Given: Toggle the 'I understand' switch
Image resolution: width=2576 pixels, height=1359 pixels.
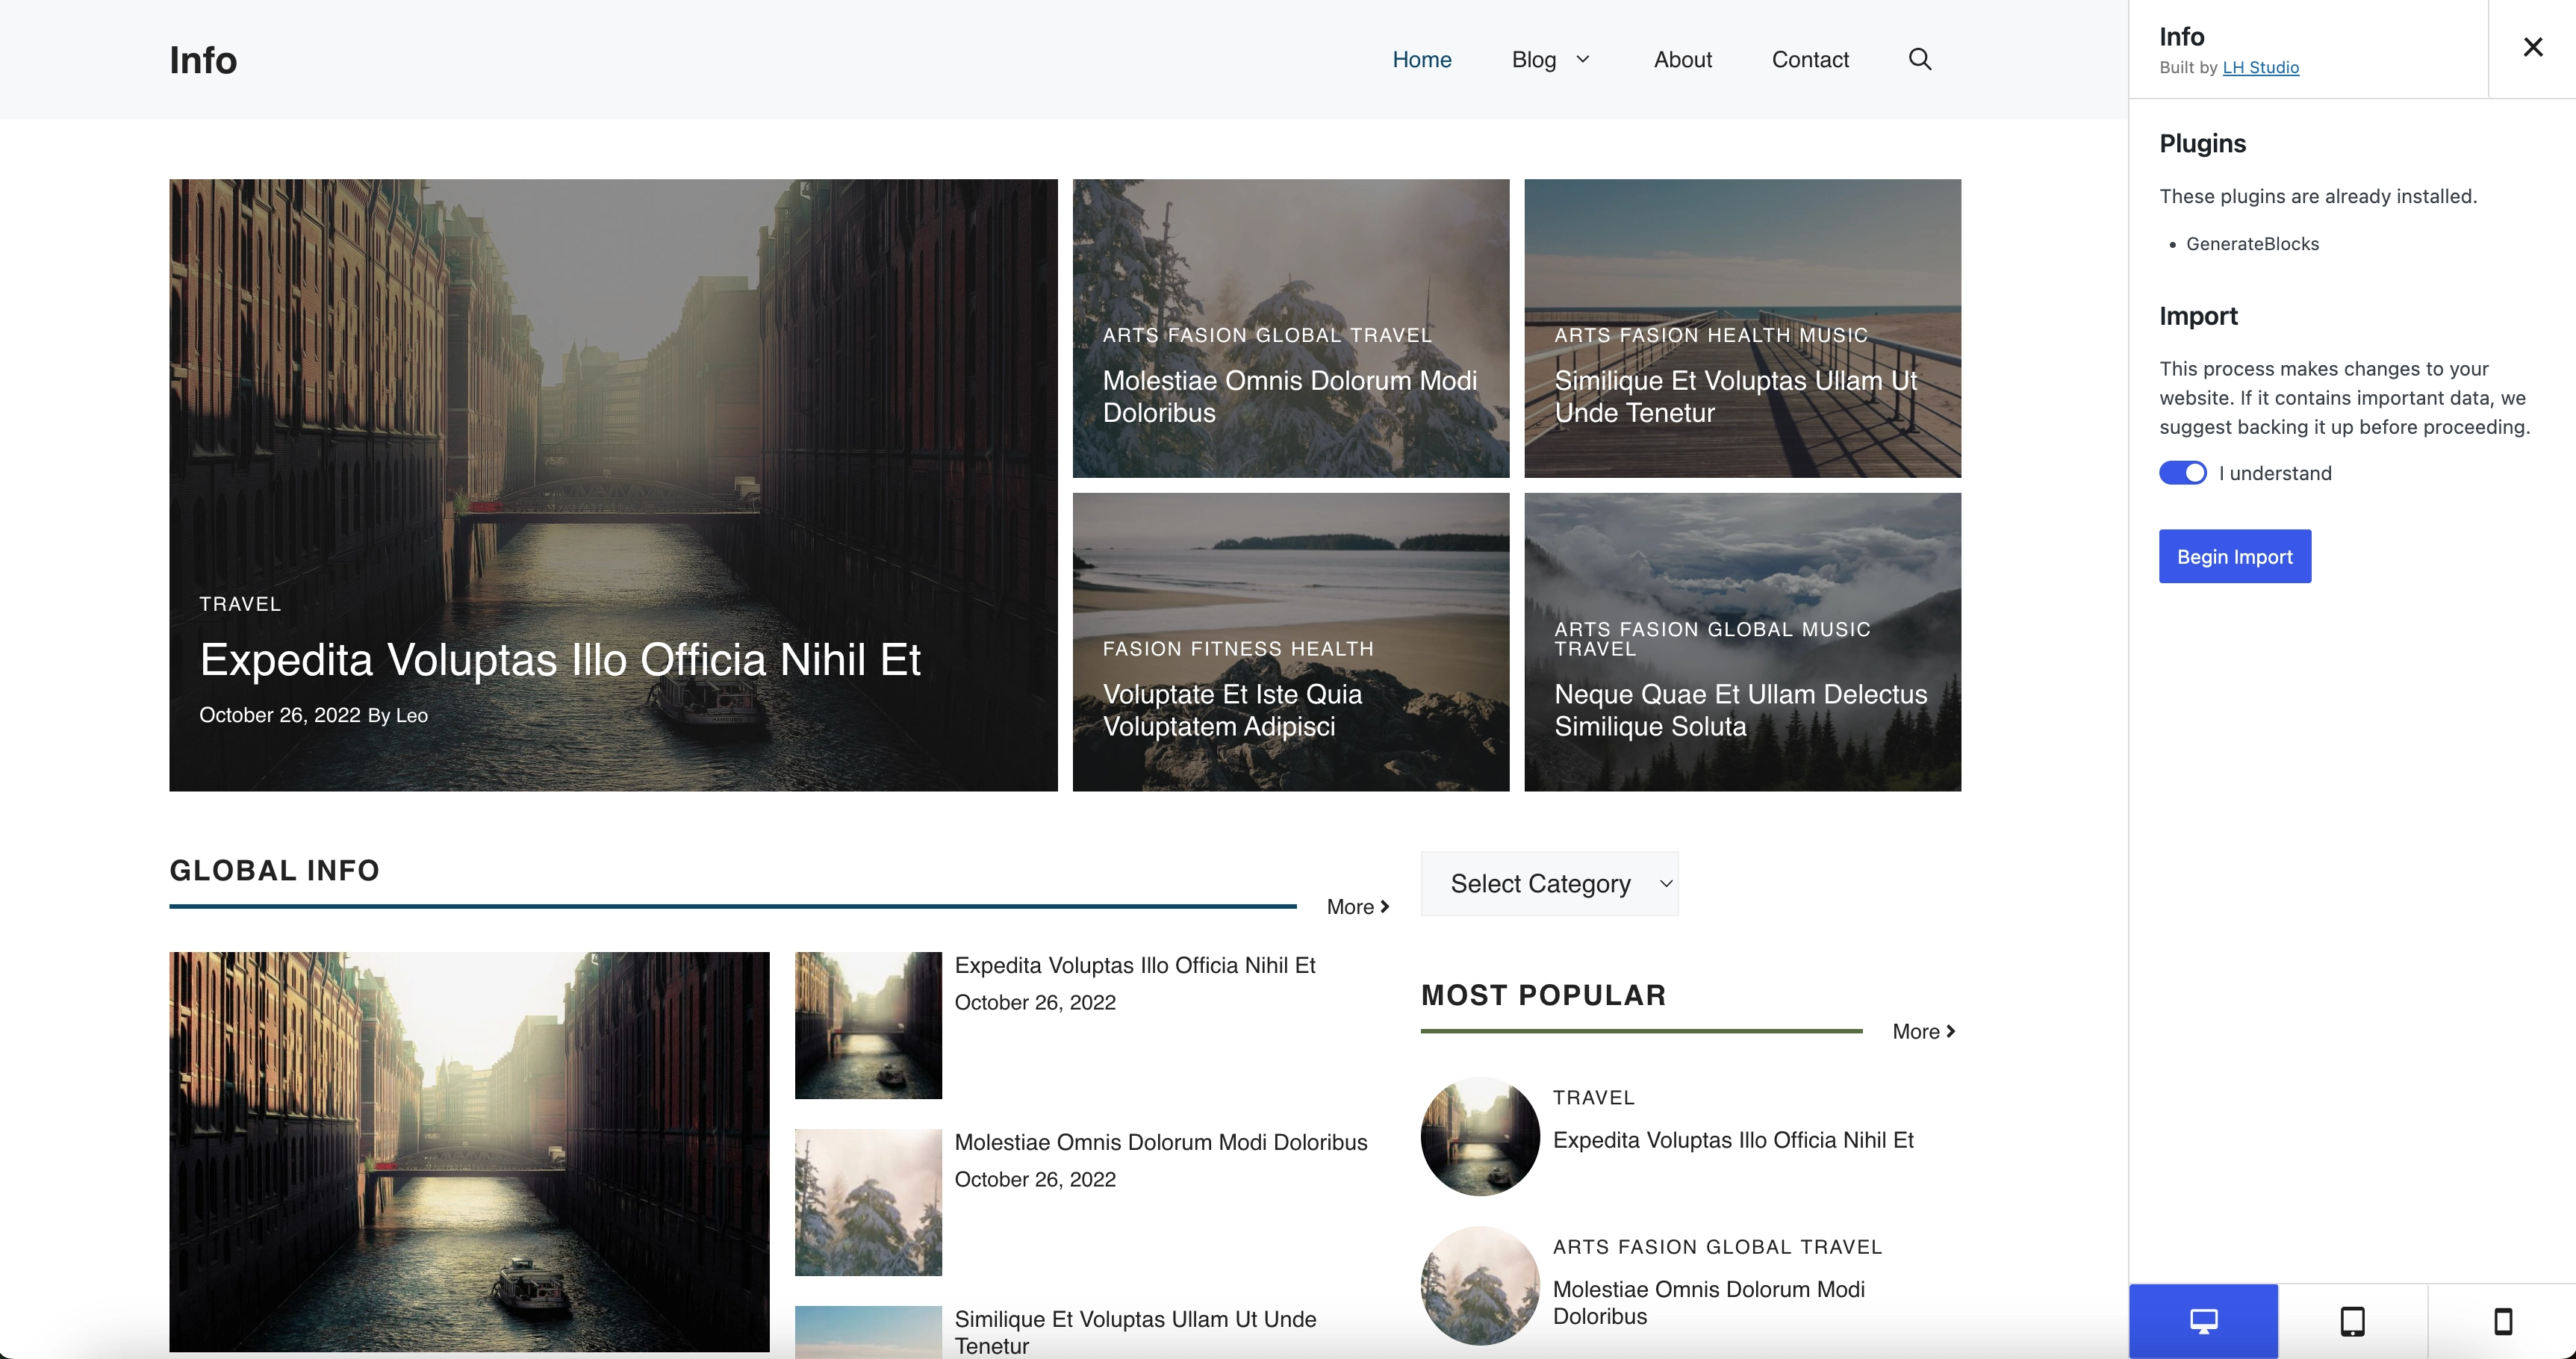Looking at the screenshot, I should pyautogui.click(x=2182, y=473).
